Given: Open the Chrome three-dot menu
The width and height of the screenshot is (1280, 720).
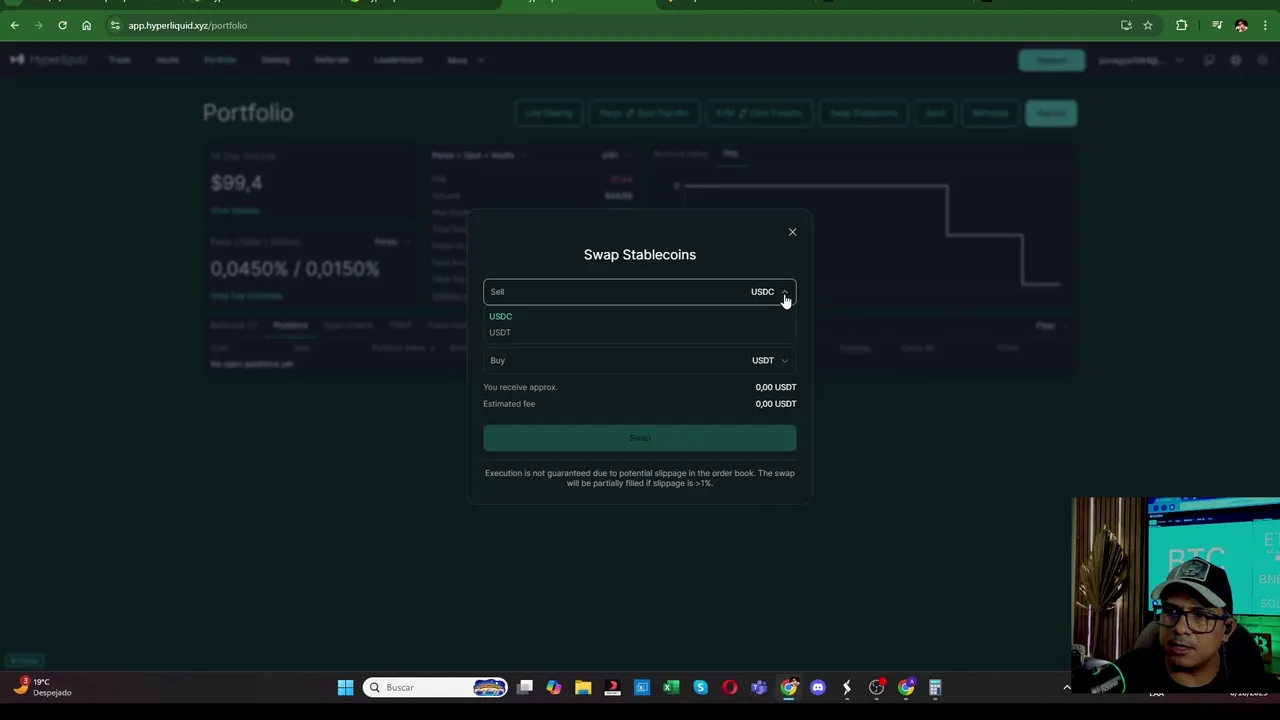Looking at the screenshot, I should tap(1265, 25).
